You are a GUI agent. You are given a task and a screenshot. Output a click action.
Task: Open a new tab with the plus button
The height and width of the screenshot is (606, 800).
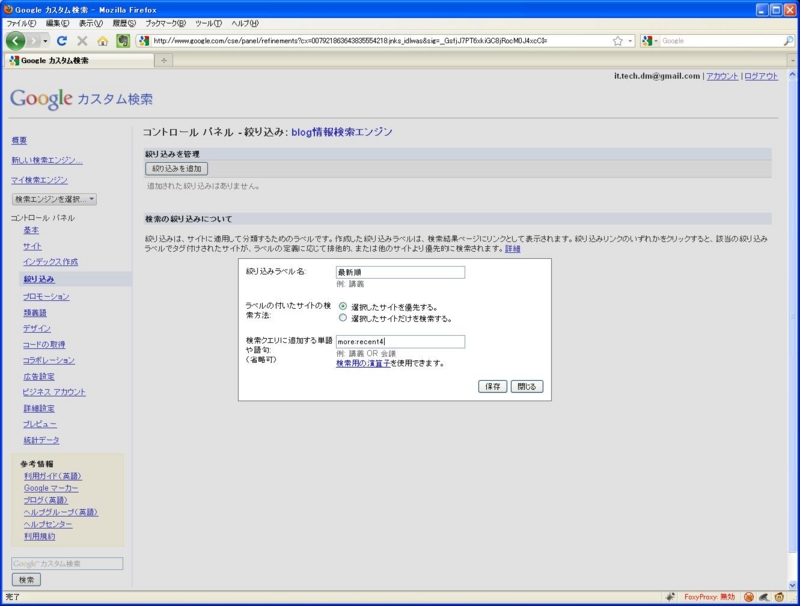coord(164,61)
